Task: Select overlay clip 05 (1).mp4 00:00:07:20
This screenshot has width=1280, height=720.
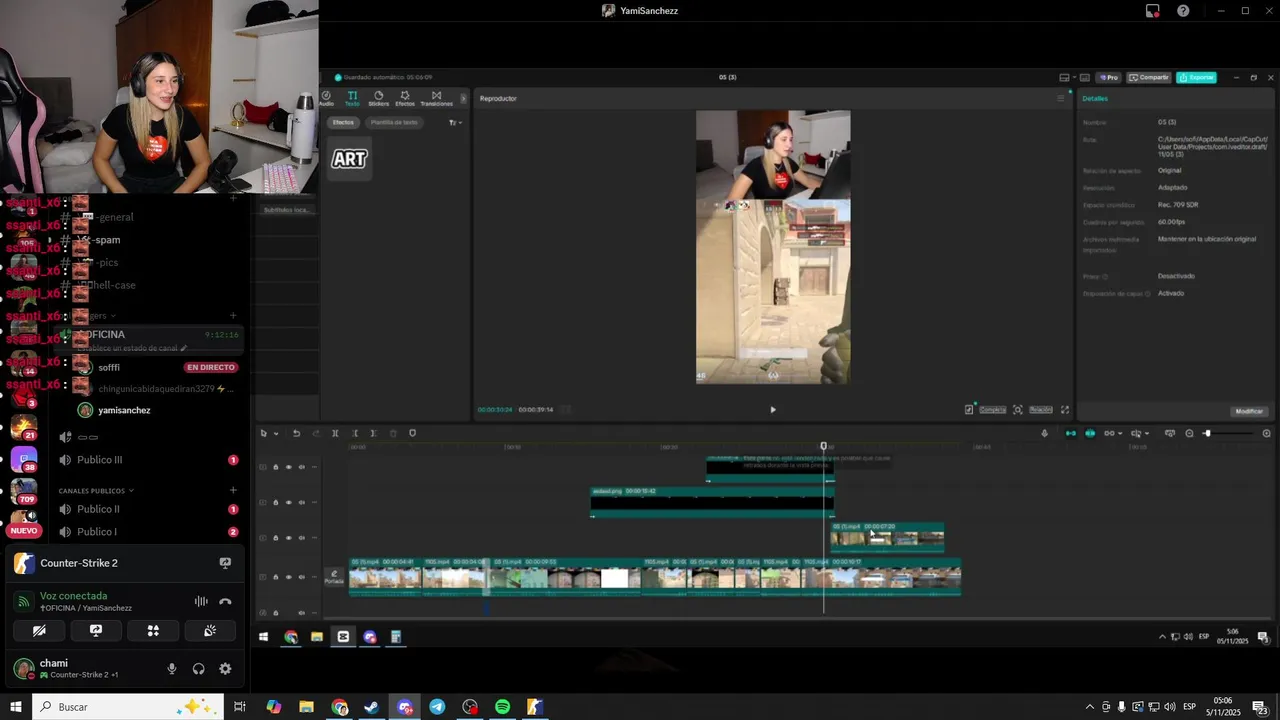Action: coord(887,537)
